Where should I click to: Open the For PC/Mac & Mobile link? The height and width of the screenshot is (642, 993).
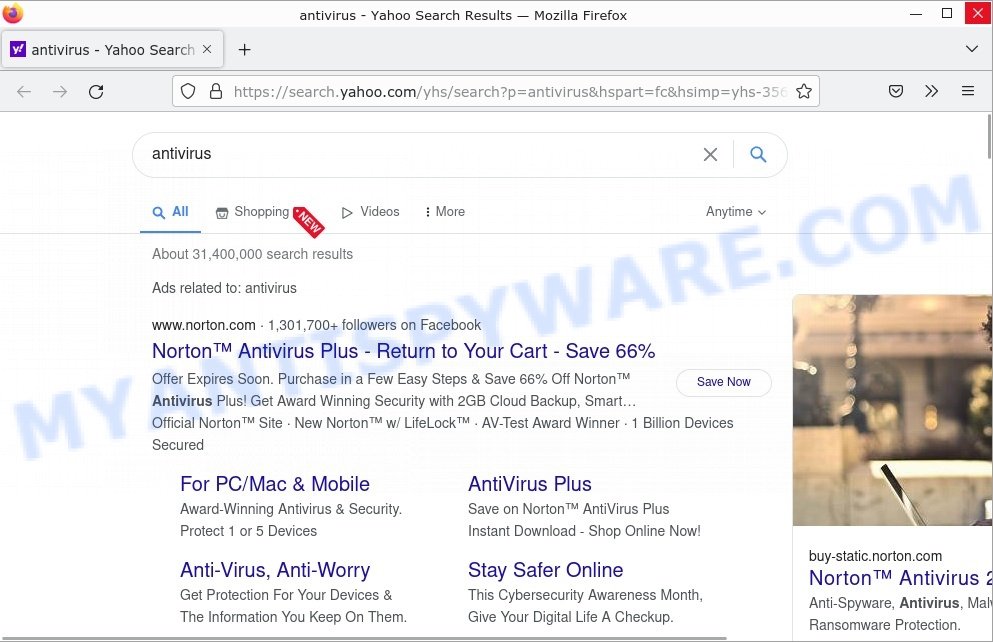point(275,484)
